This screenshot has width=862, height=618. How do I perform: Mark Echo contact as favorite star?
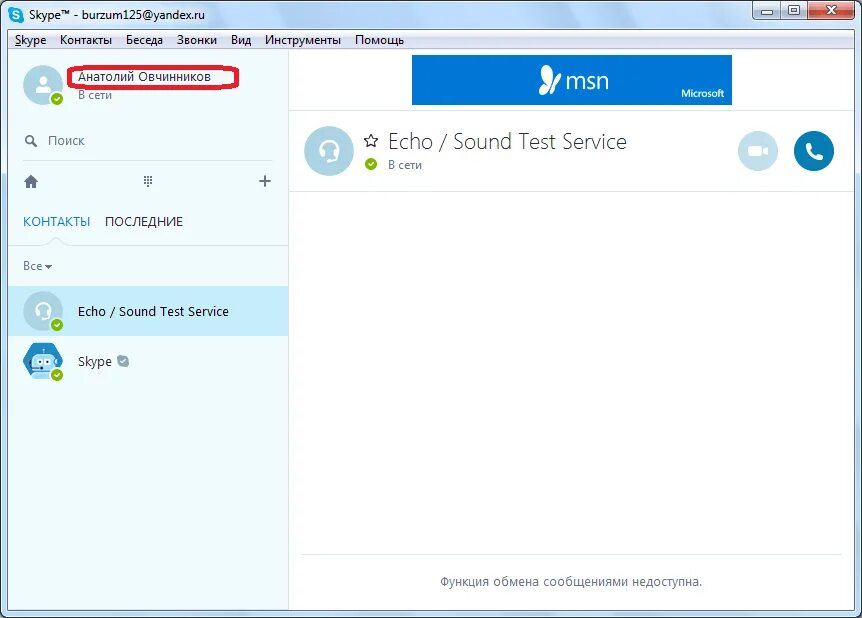pos(371,141)
